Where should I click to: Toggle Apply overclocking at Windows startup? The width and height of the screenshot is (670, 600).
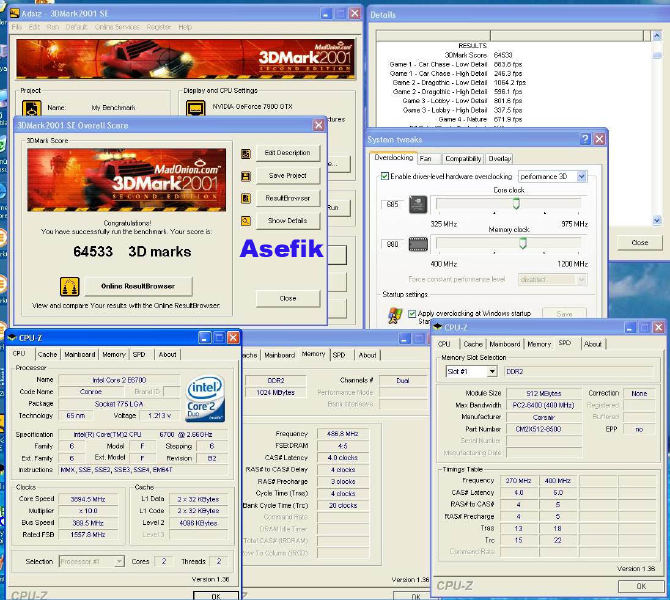point(412,313)
